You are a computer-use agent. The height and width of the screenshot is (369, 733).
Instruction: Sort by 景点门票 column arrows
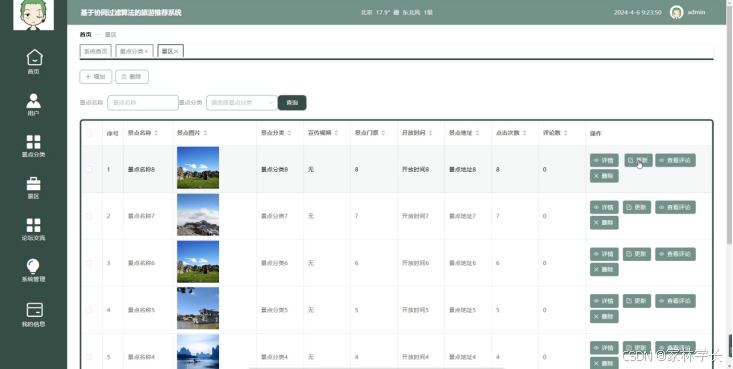pyautogui.click(x=383, y=133)
